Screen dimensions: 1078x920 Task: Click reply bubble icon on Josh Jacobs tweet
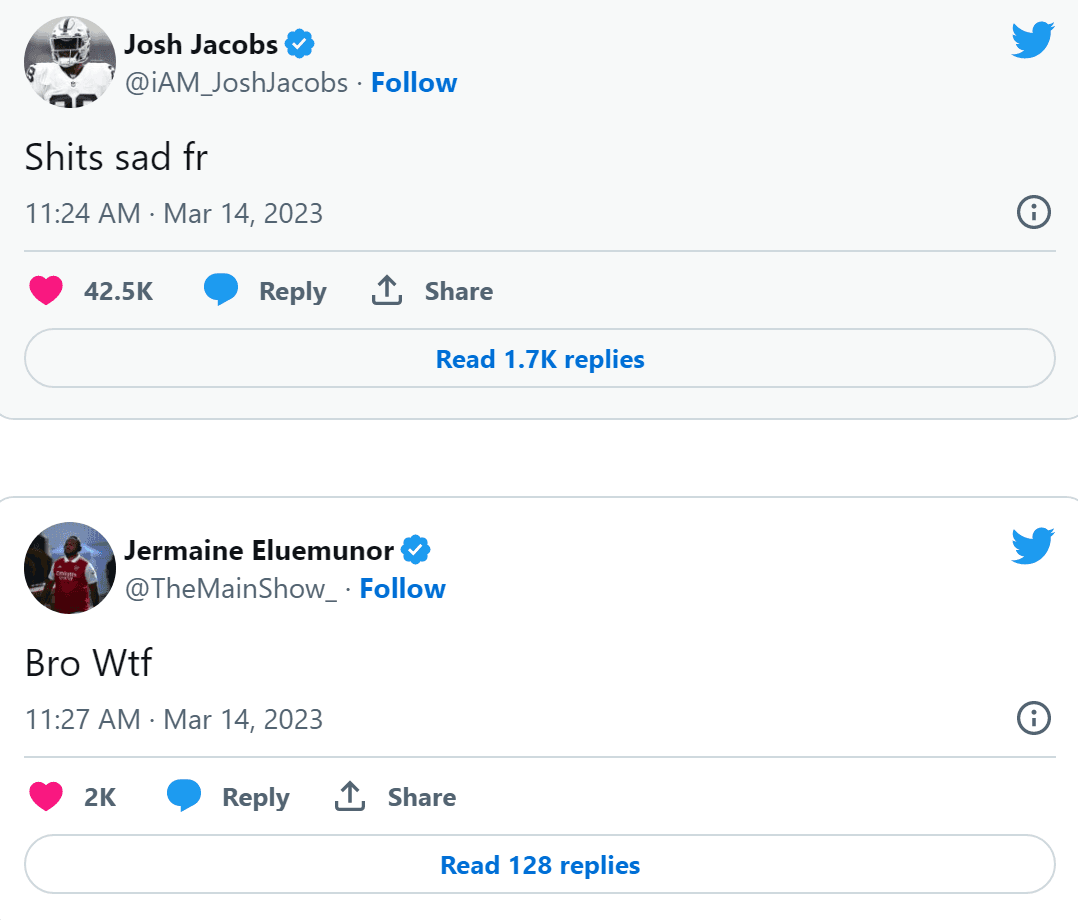(221, 291)
